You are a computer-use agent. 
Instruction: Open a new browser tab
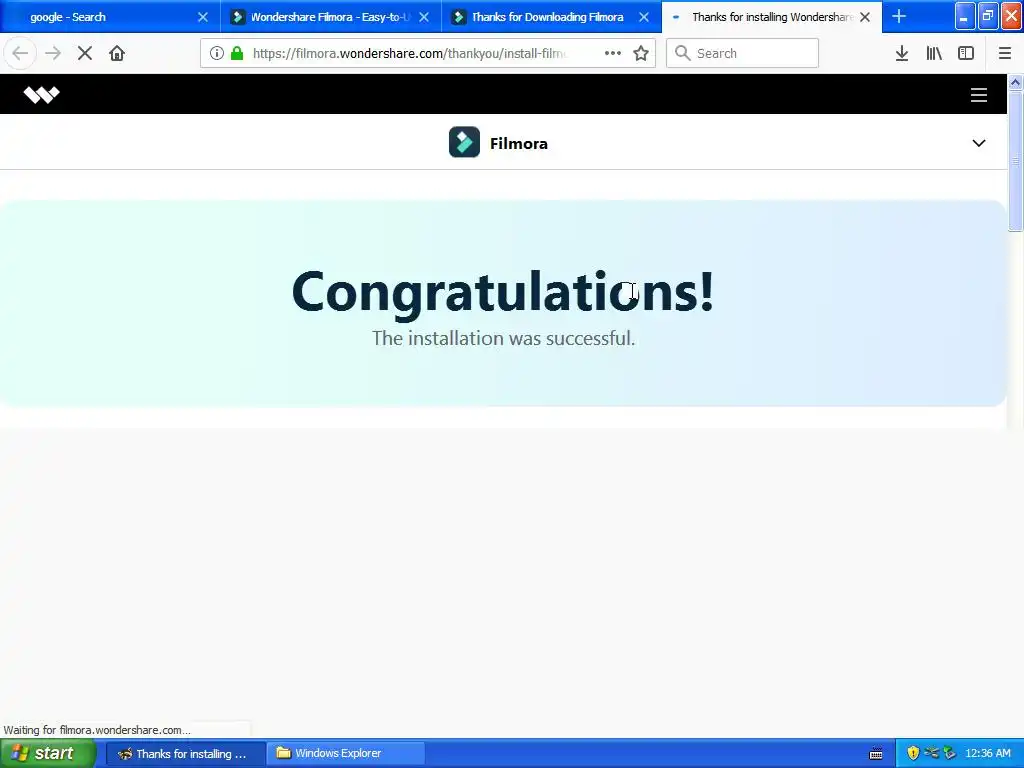coord(899,17)
